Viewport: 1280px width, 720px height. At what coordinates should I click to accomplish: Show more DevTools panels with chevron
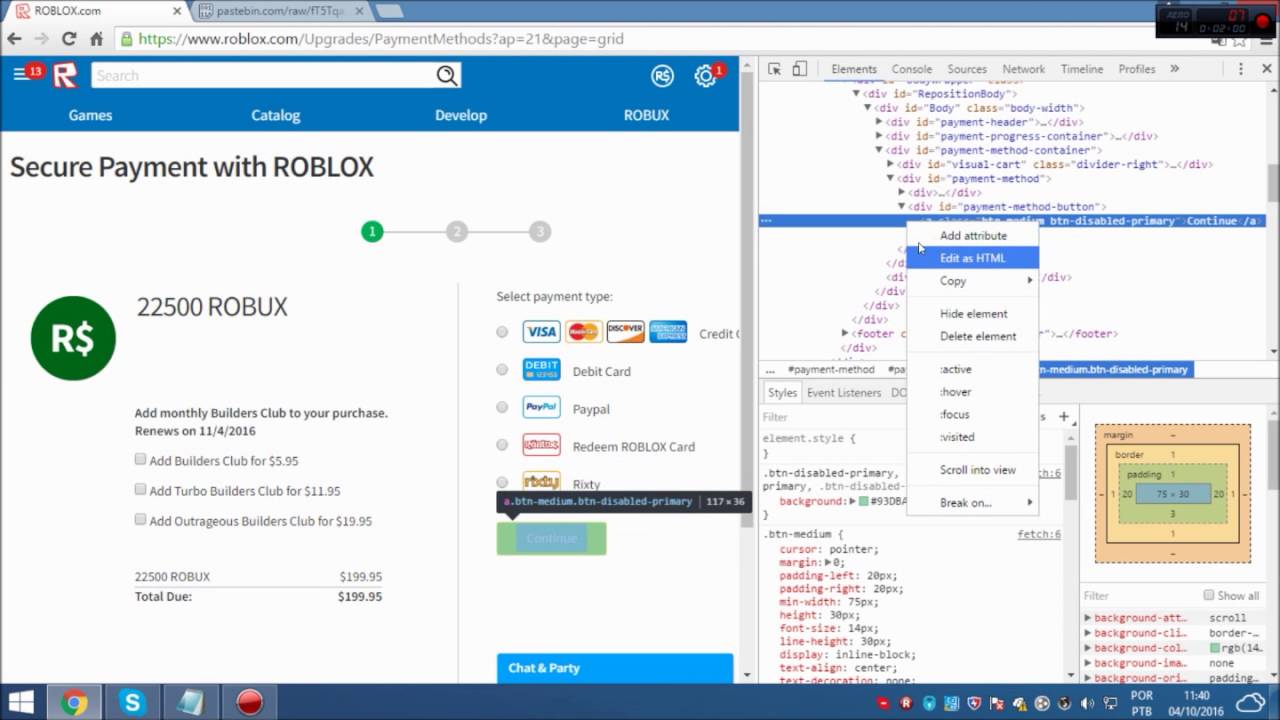1174,69
